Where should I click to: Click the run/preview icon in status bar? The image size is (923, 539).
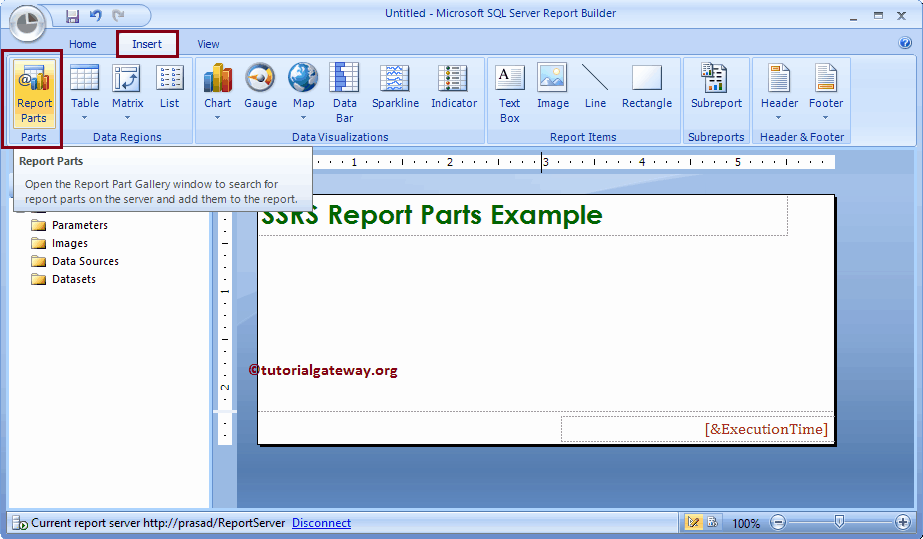(712, 523)
